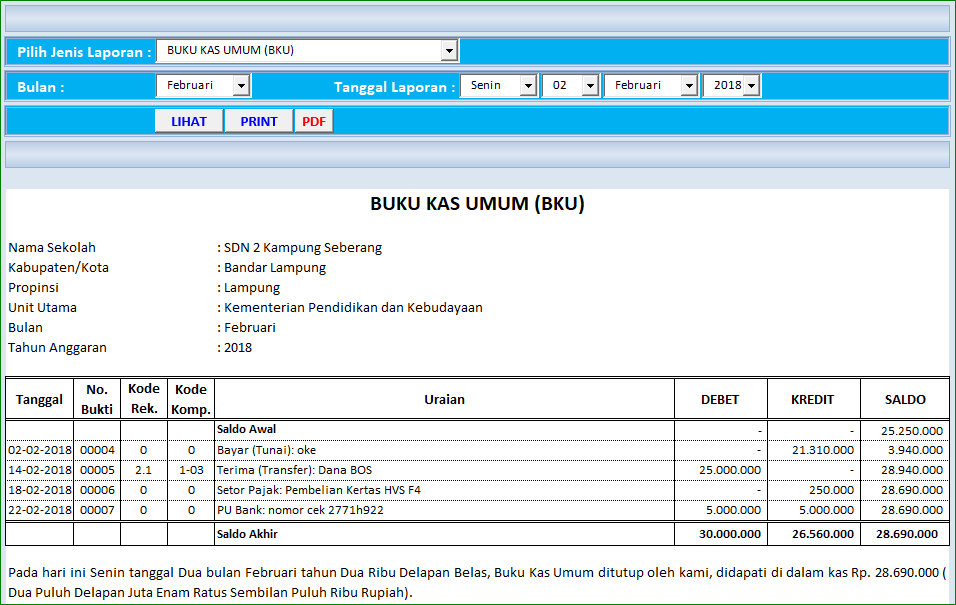The height and width of the screenshot is (605, 956).
Task: Open the Tanggal Laporan Februari month dropdown arrow
Action: (689, 85)
